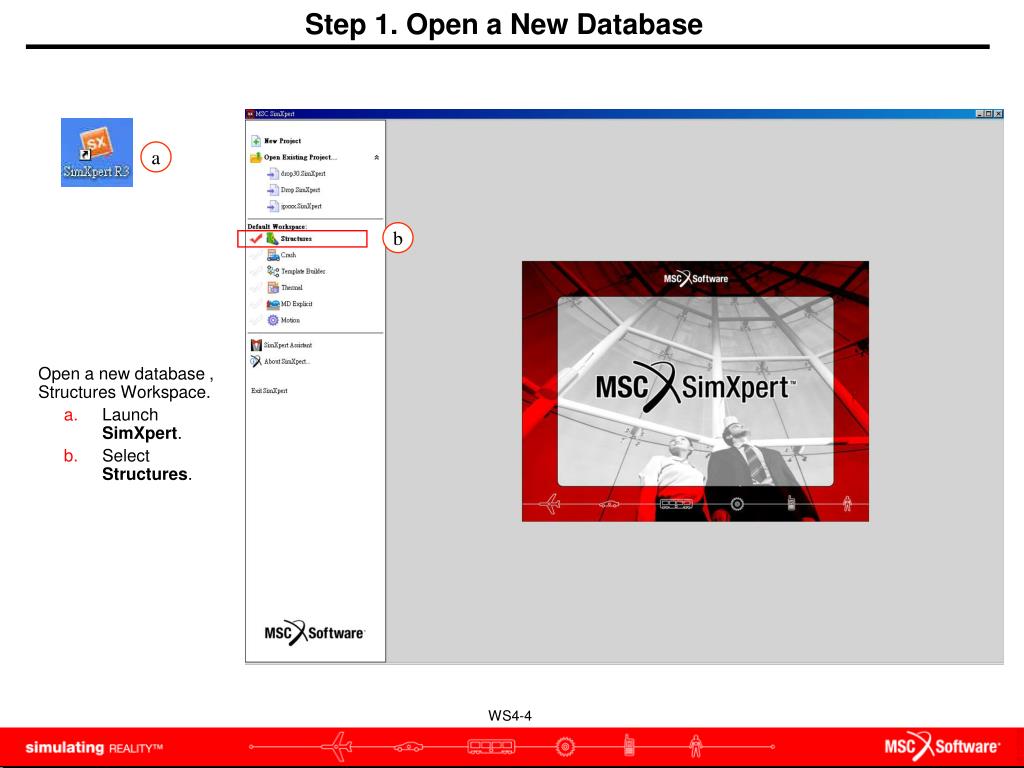Maximize the MSC SimXpert window
Viewport: 1024px width, 768px height.
click(989, 114)
